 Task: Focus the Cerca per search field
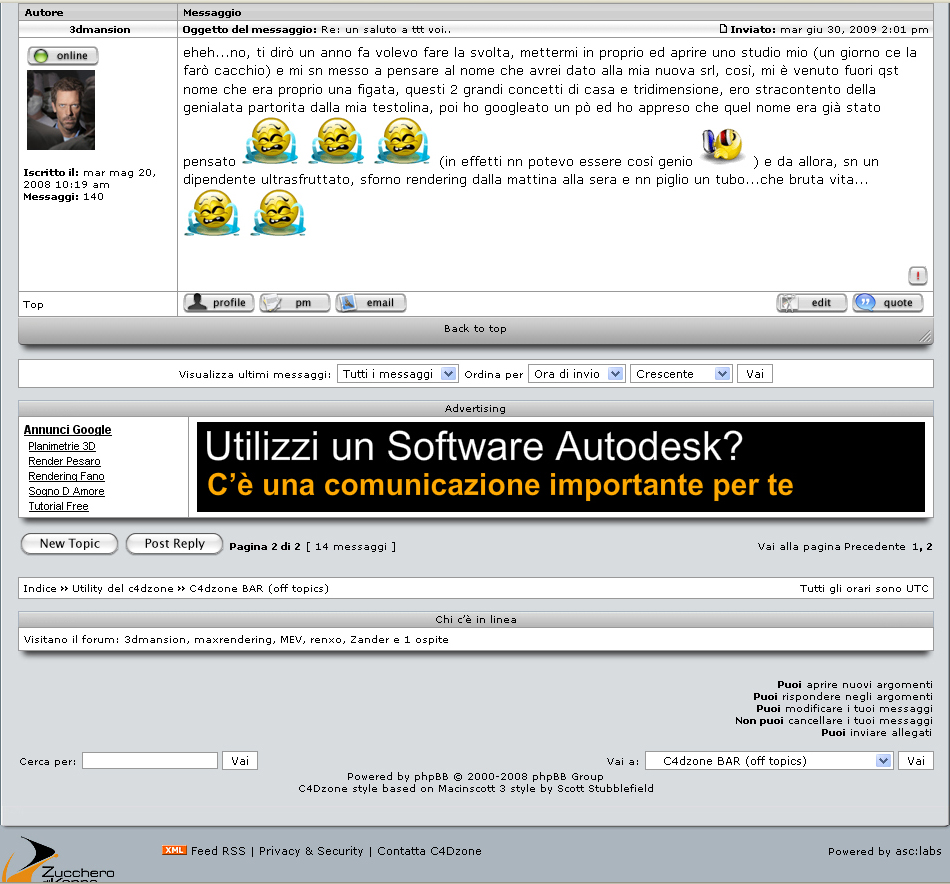tap(150, 760)
